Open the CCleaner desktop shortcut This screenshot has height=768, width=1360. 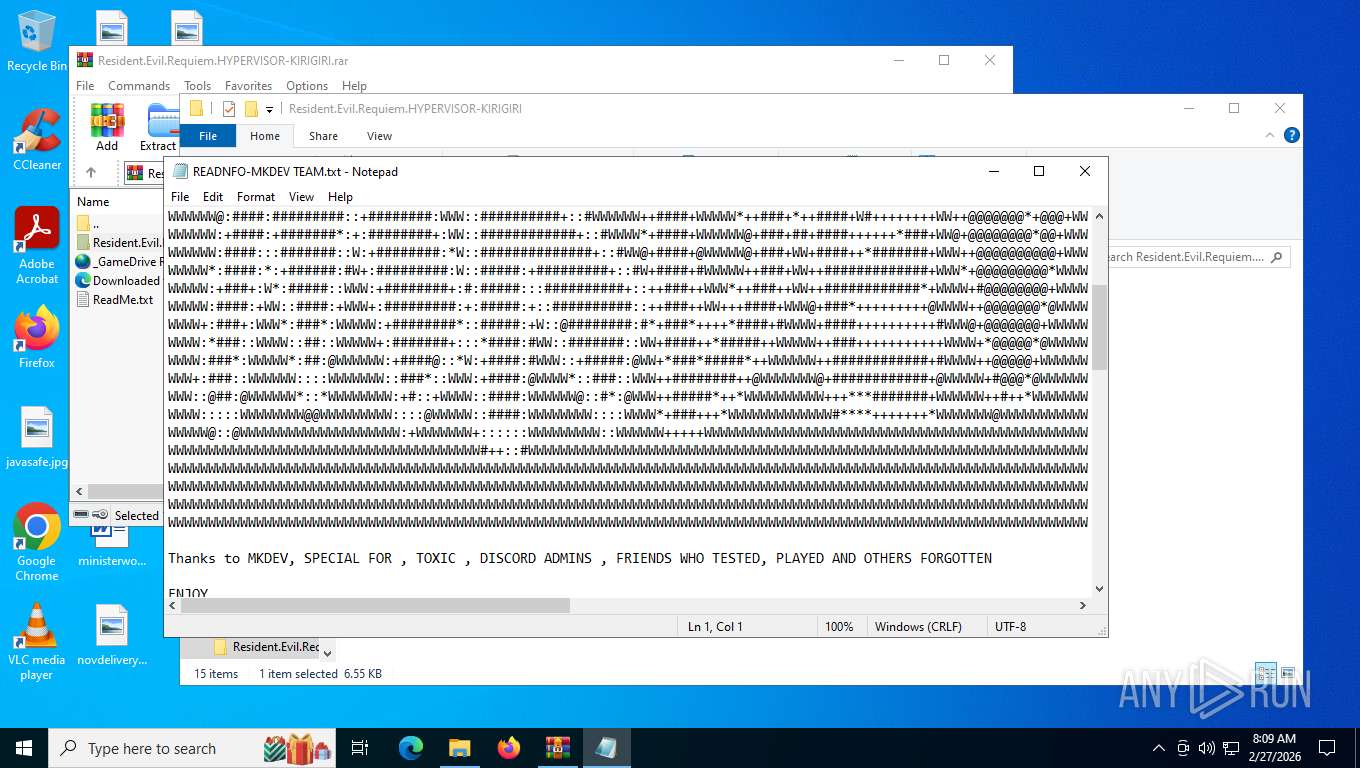click(37, 140)
